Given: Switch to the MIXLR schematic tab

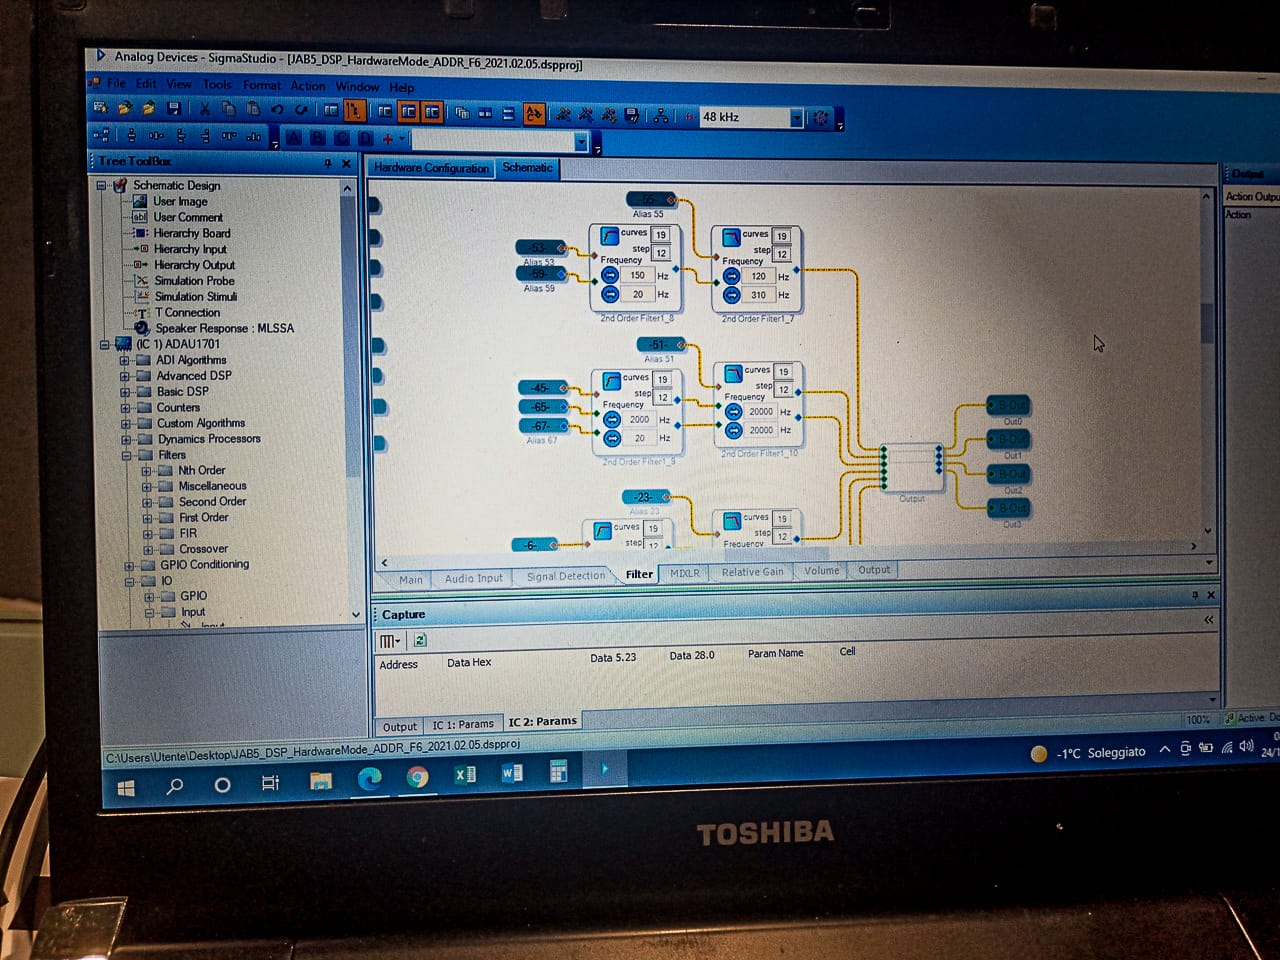Looking at the screenshot, I should click(685, 573).
